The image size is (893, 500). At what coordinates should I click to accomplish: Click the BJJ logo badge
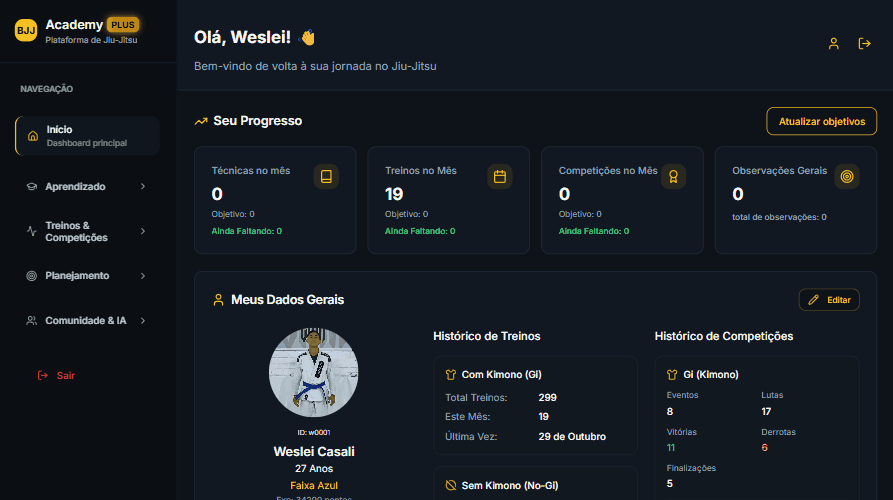coord(26,31)
